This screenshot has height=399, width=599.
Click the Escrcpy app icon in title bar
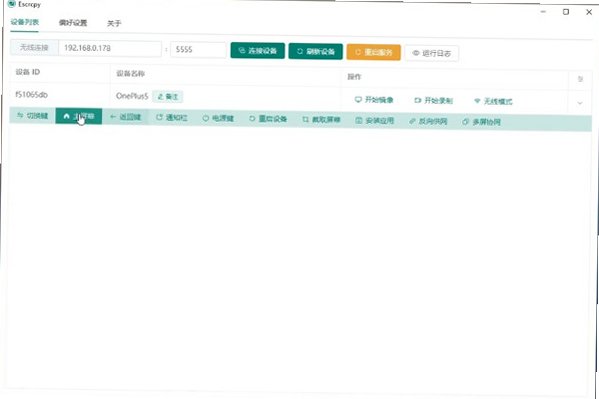(11, 3)
